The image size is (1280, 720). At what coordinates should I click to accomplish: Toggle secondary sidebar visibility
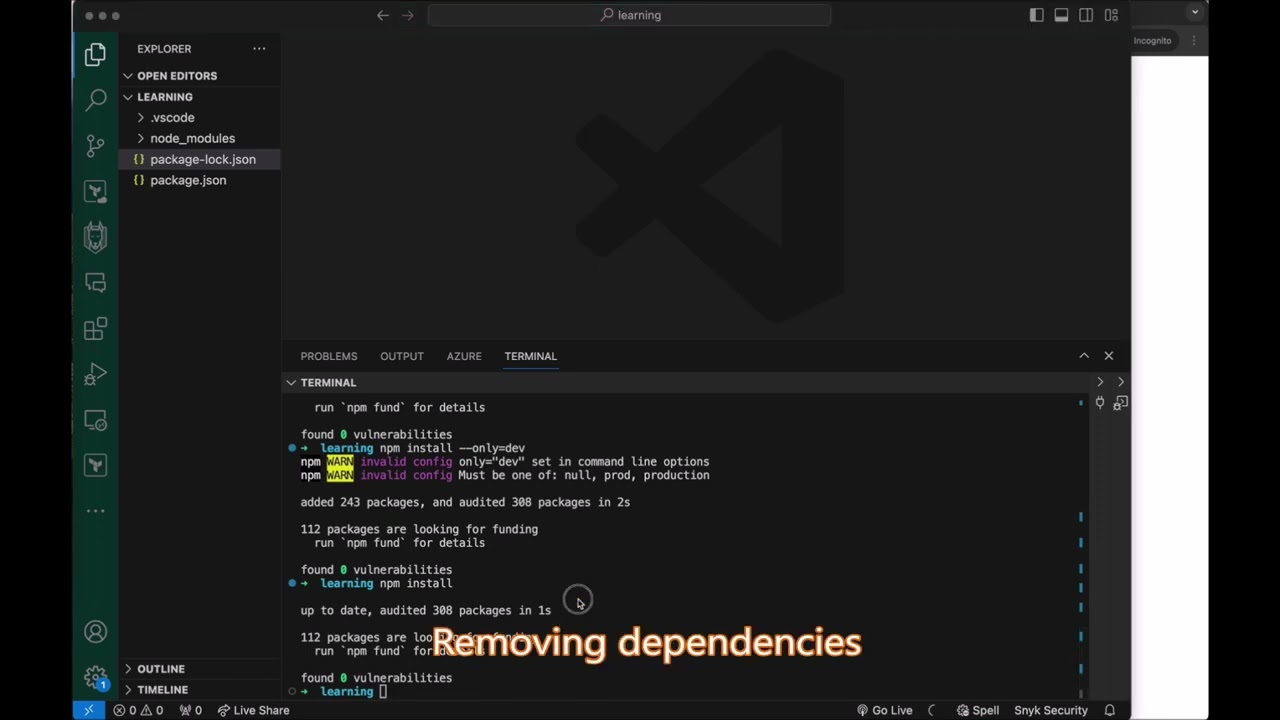coord(1086,15)
